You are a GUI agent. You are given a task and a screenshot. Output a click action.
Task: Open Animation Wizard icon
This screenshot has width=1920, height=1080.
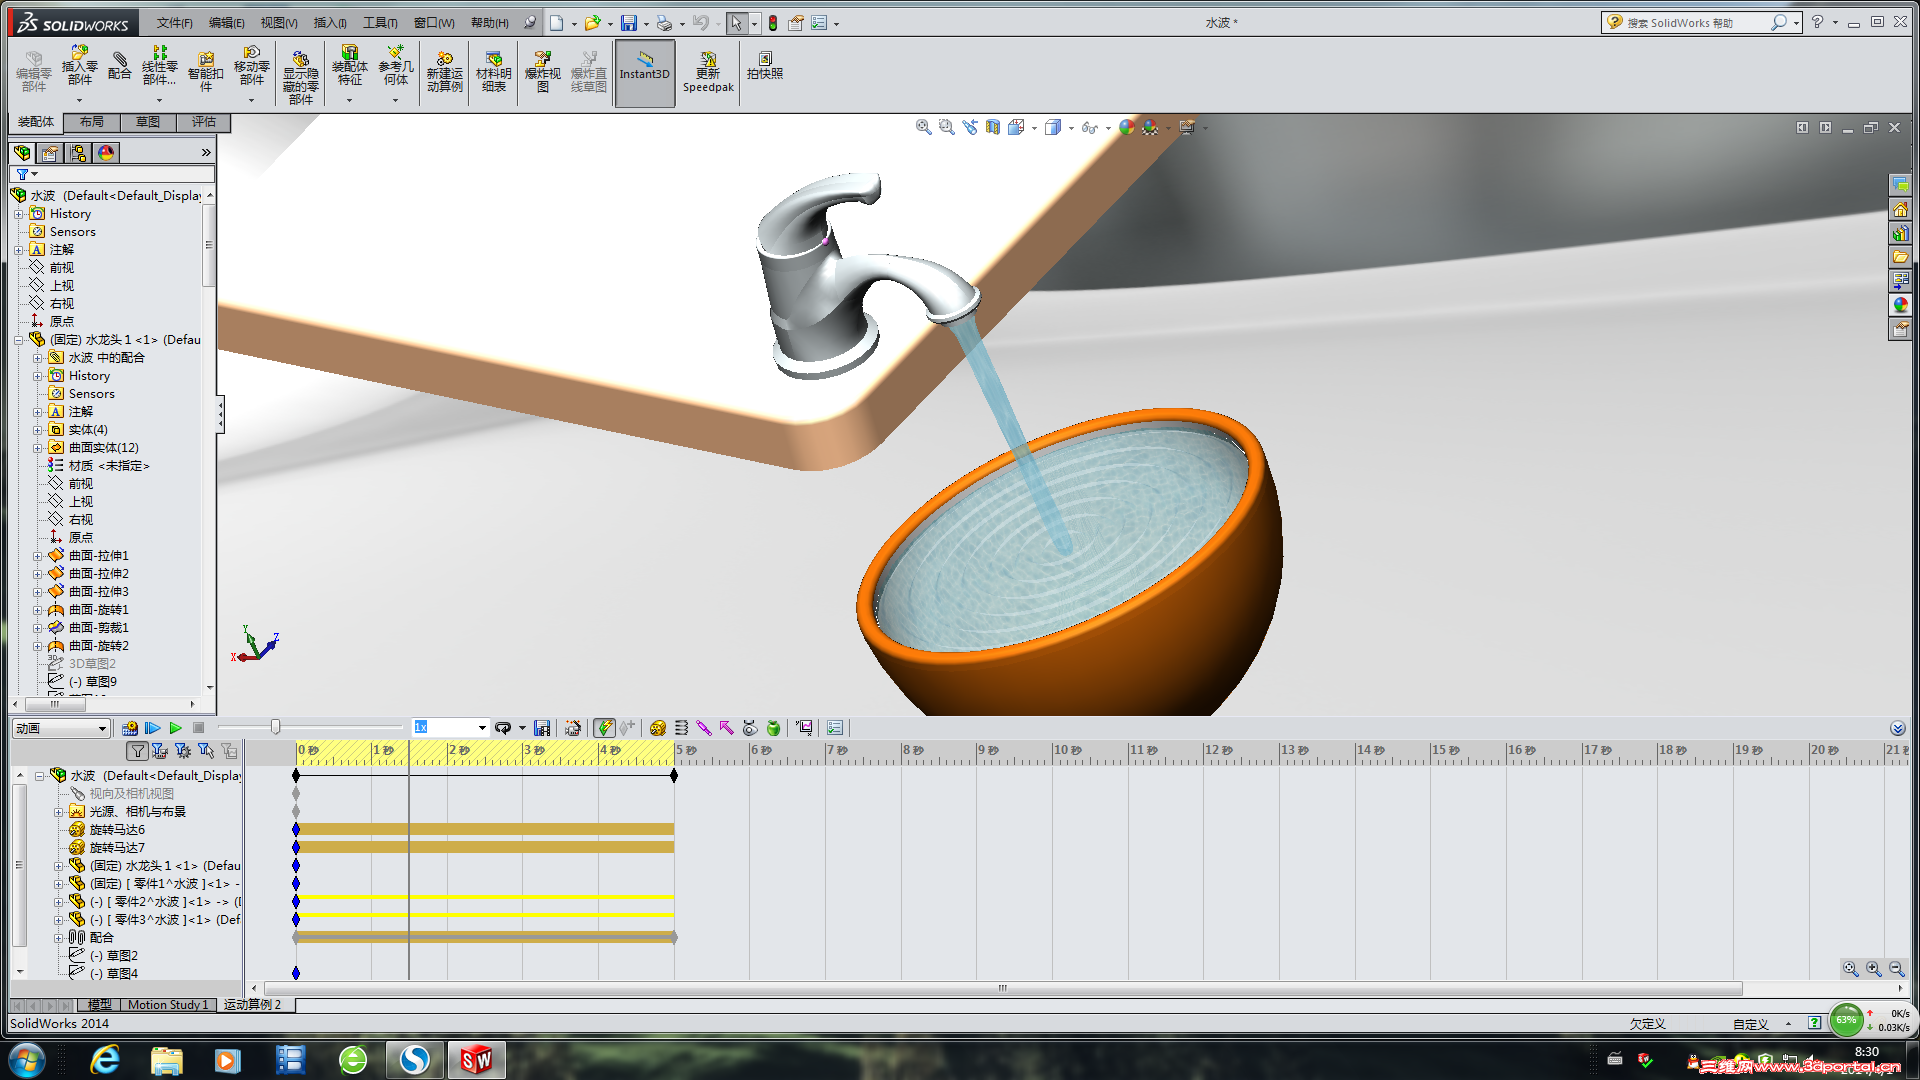(573, 728)
